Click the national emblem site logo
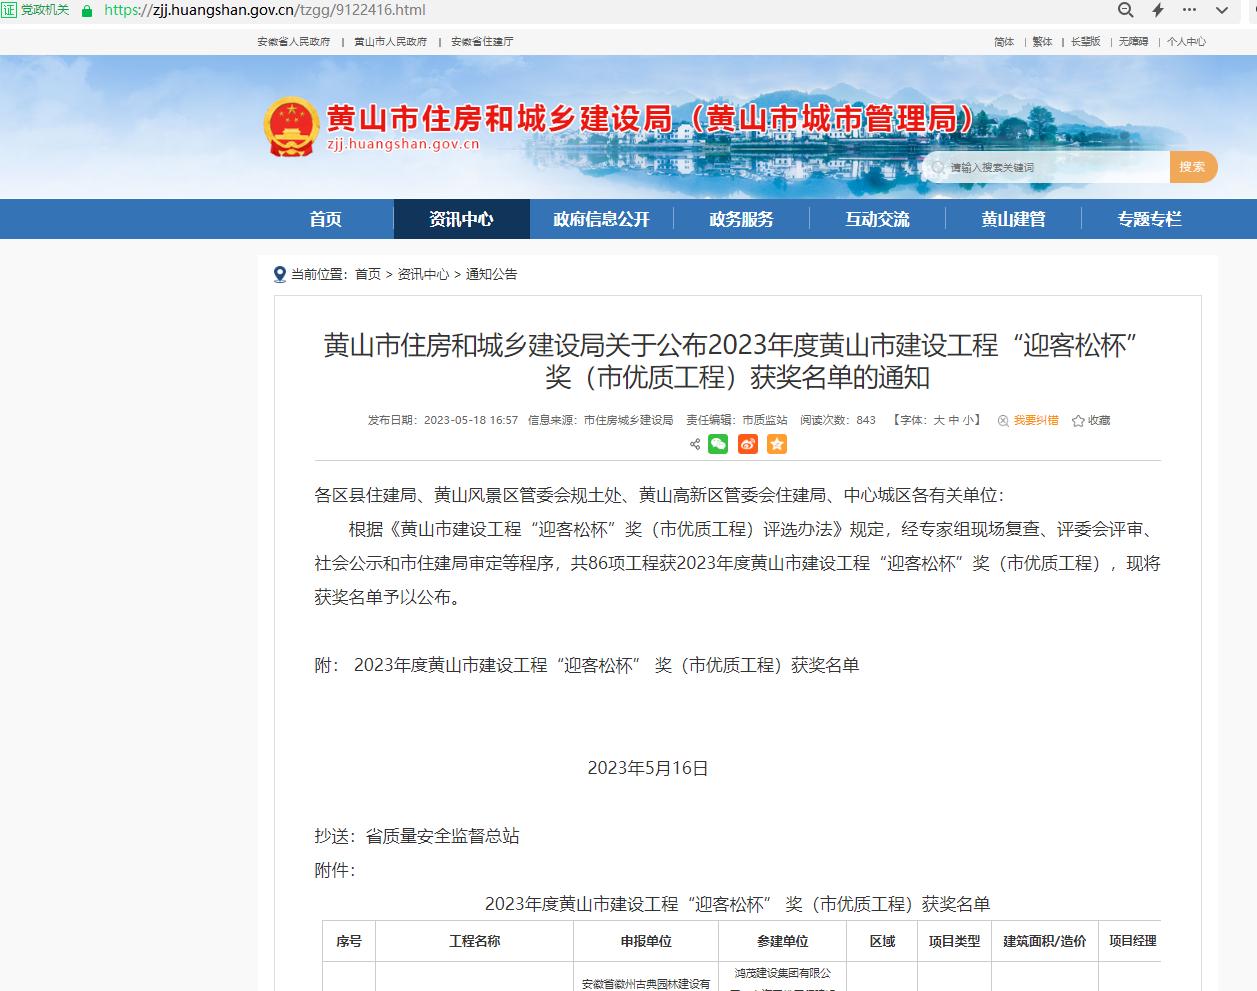Viewport: 1257px width, 991px height. [x=291, y=127]
